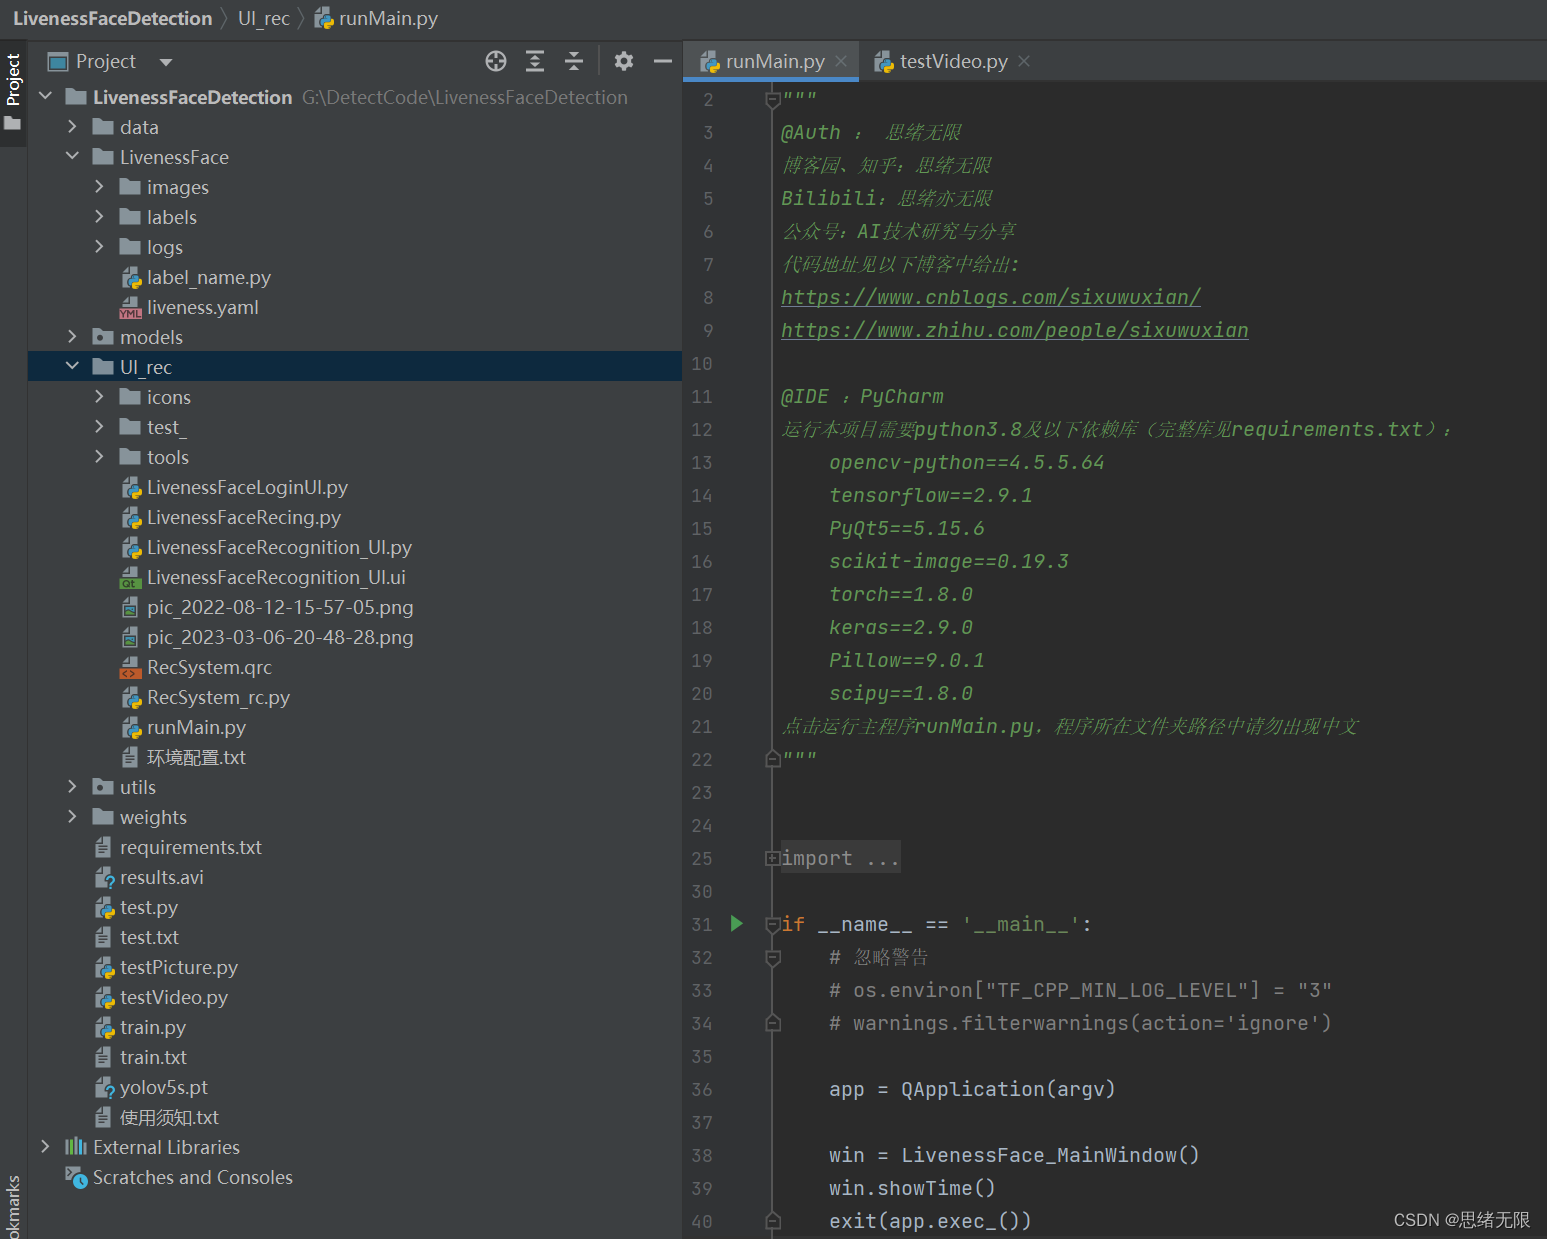Image resolution: width=1547 pixels, height=1239 pixels.
Task: Expand the icons folder
Action: [99, 396]
